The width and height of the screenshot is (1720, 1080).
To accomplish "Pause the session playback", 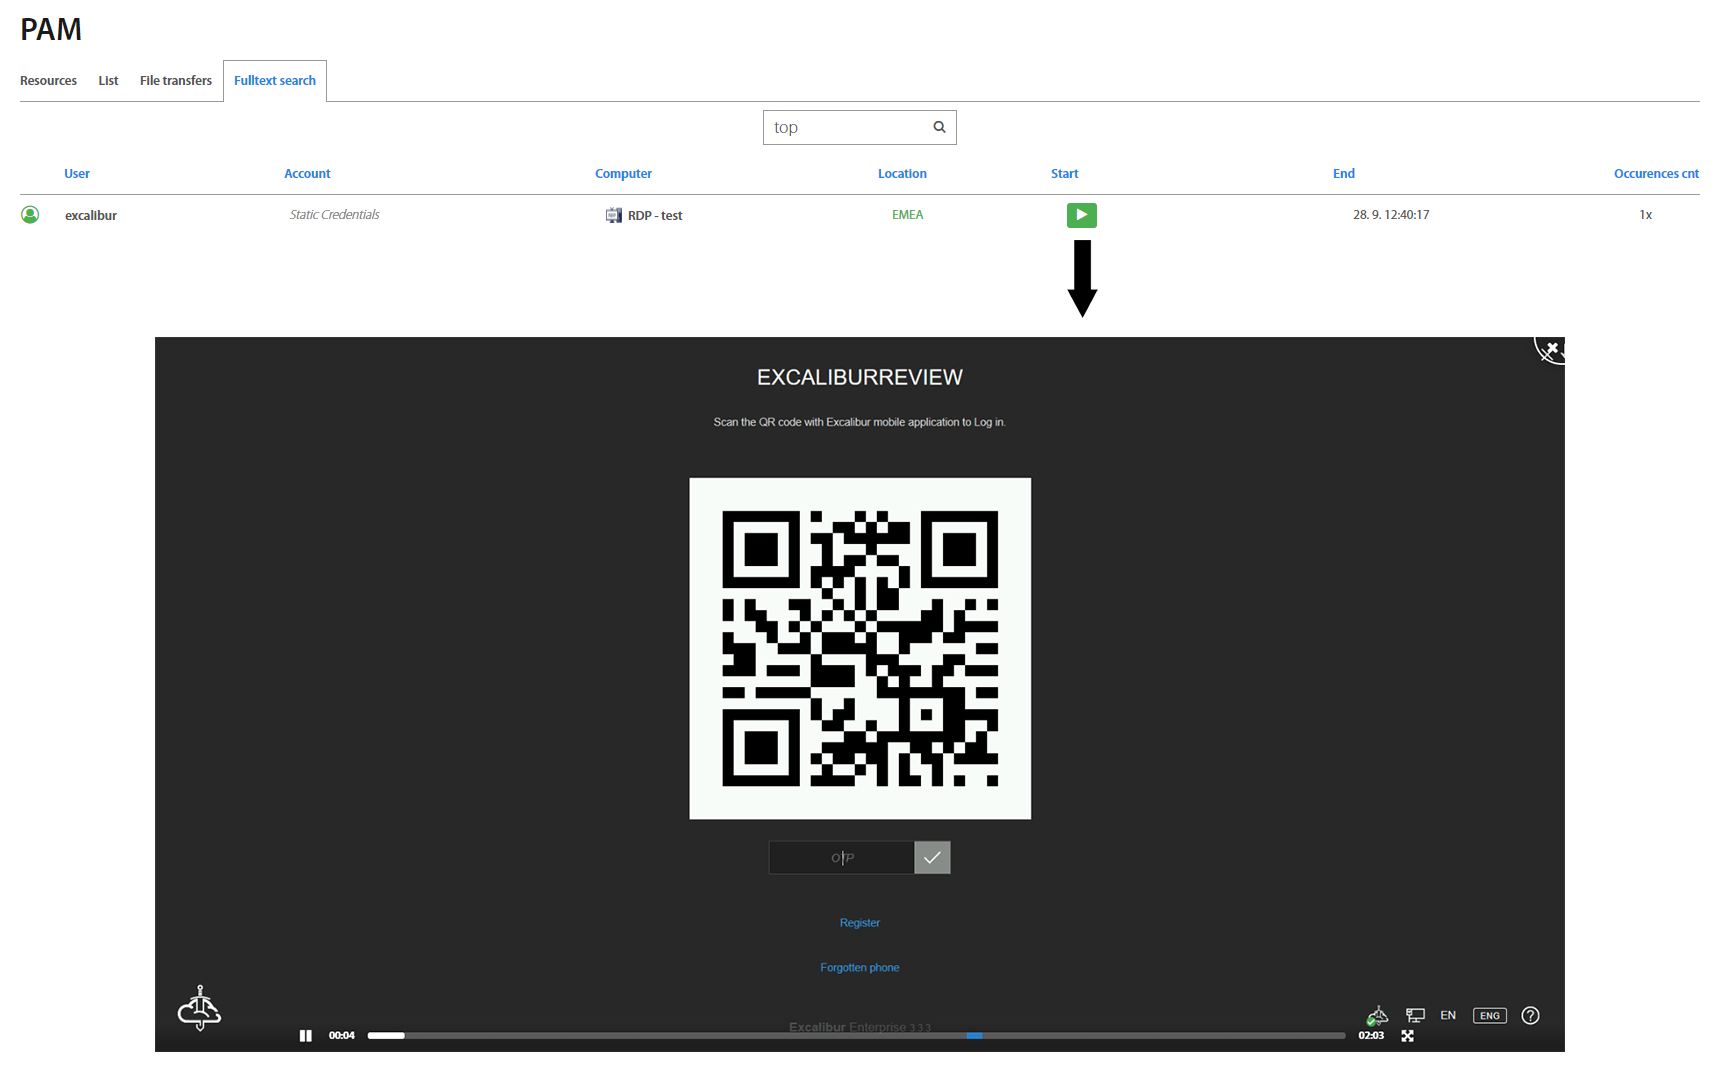I will pyautogui.click(x=306, y=1036).
